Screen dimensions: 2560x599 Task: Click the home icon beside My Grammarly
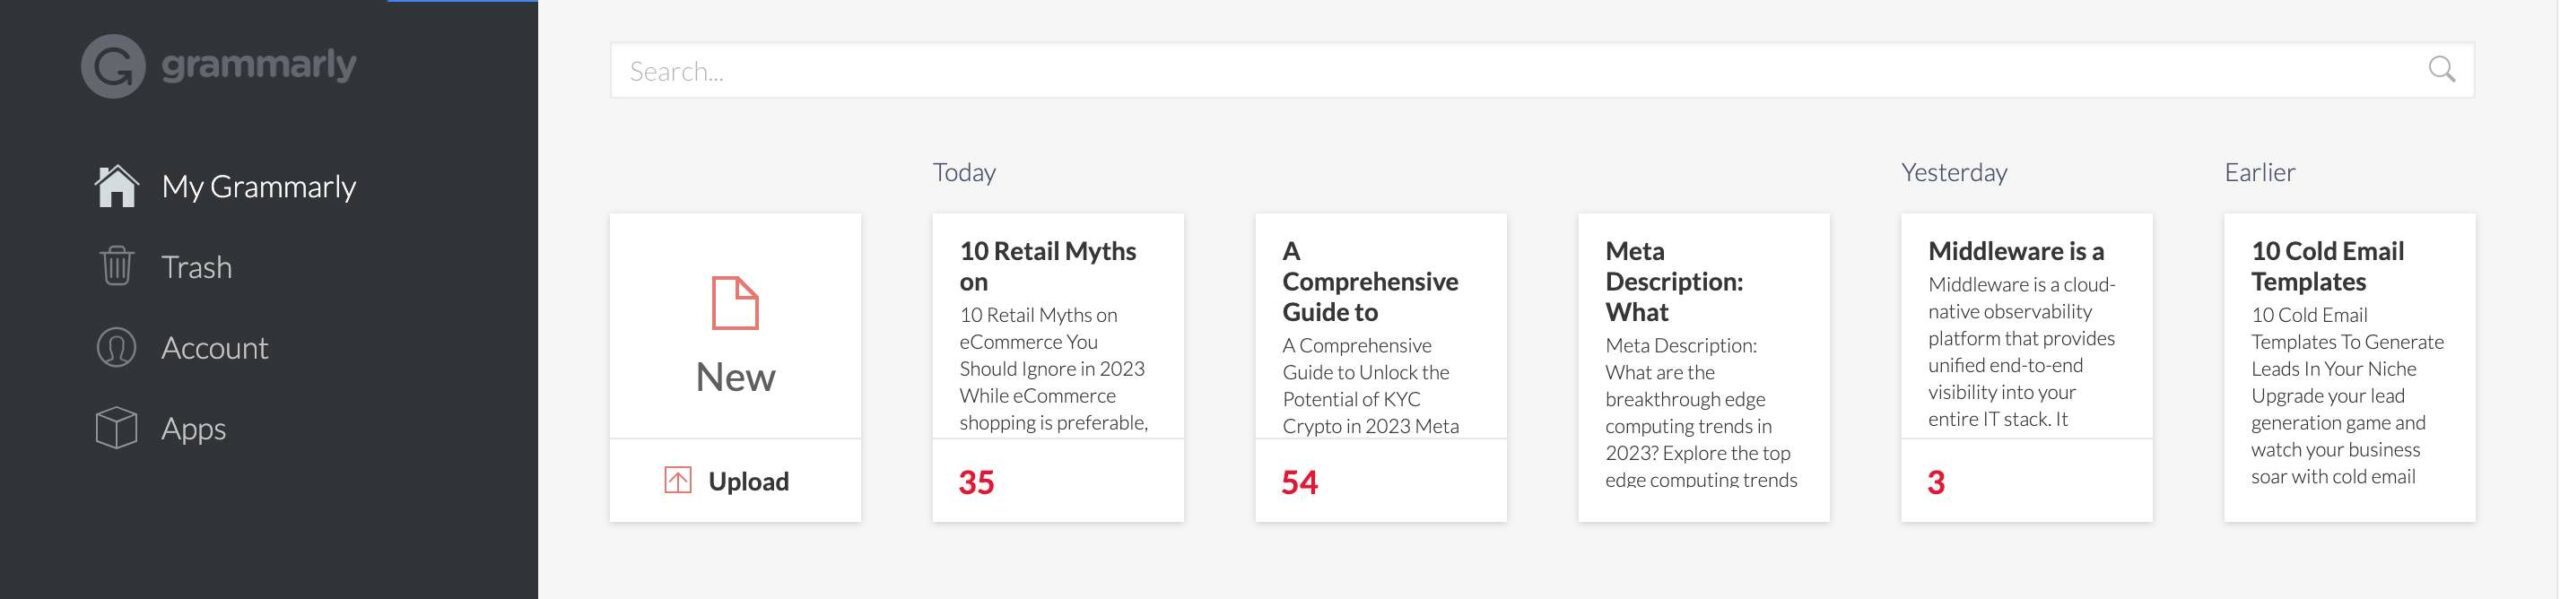(x=116, y=186)
